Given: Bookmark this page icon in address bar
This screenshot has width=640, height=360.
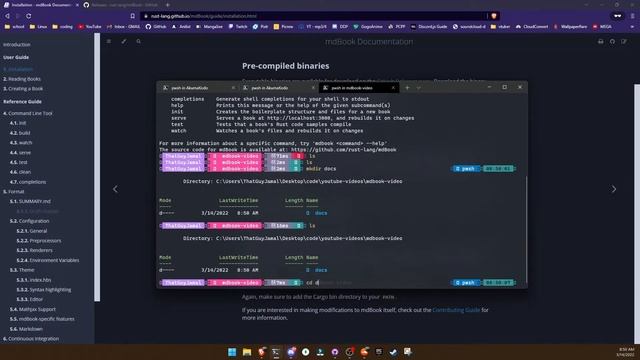Looking at the screenshot, I should [133, 16].
